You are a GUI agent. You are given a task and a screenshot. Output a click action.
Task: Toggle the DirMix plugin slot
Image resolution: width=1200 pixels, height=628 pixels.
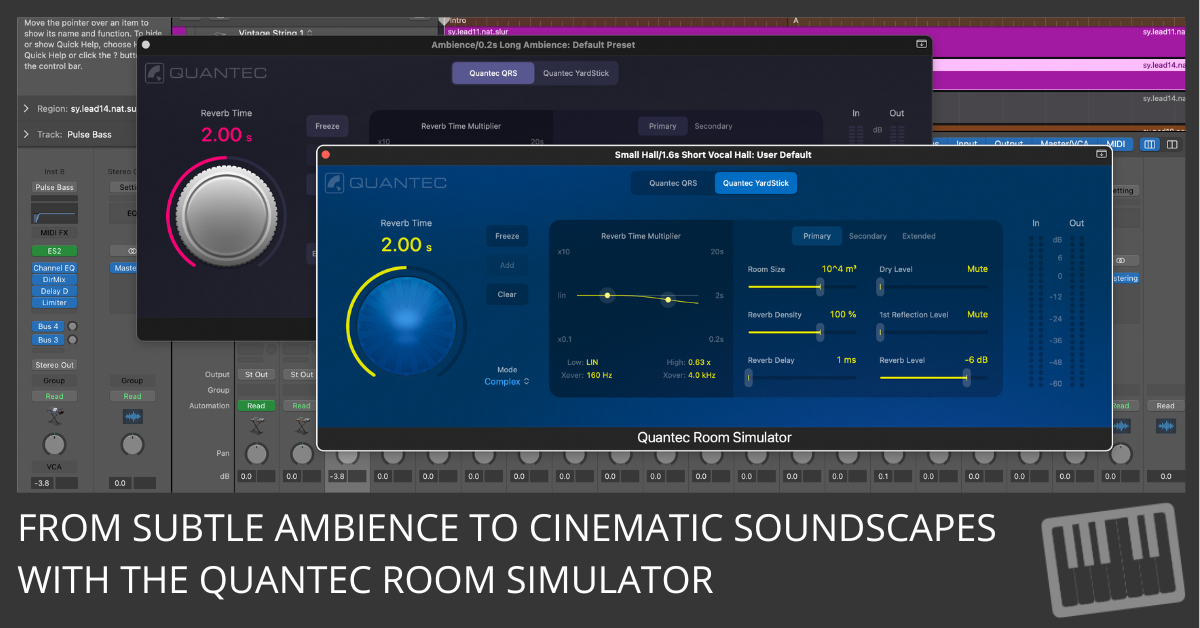54,280
